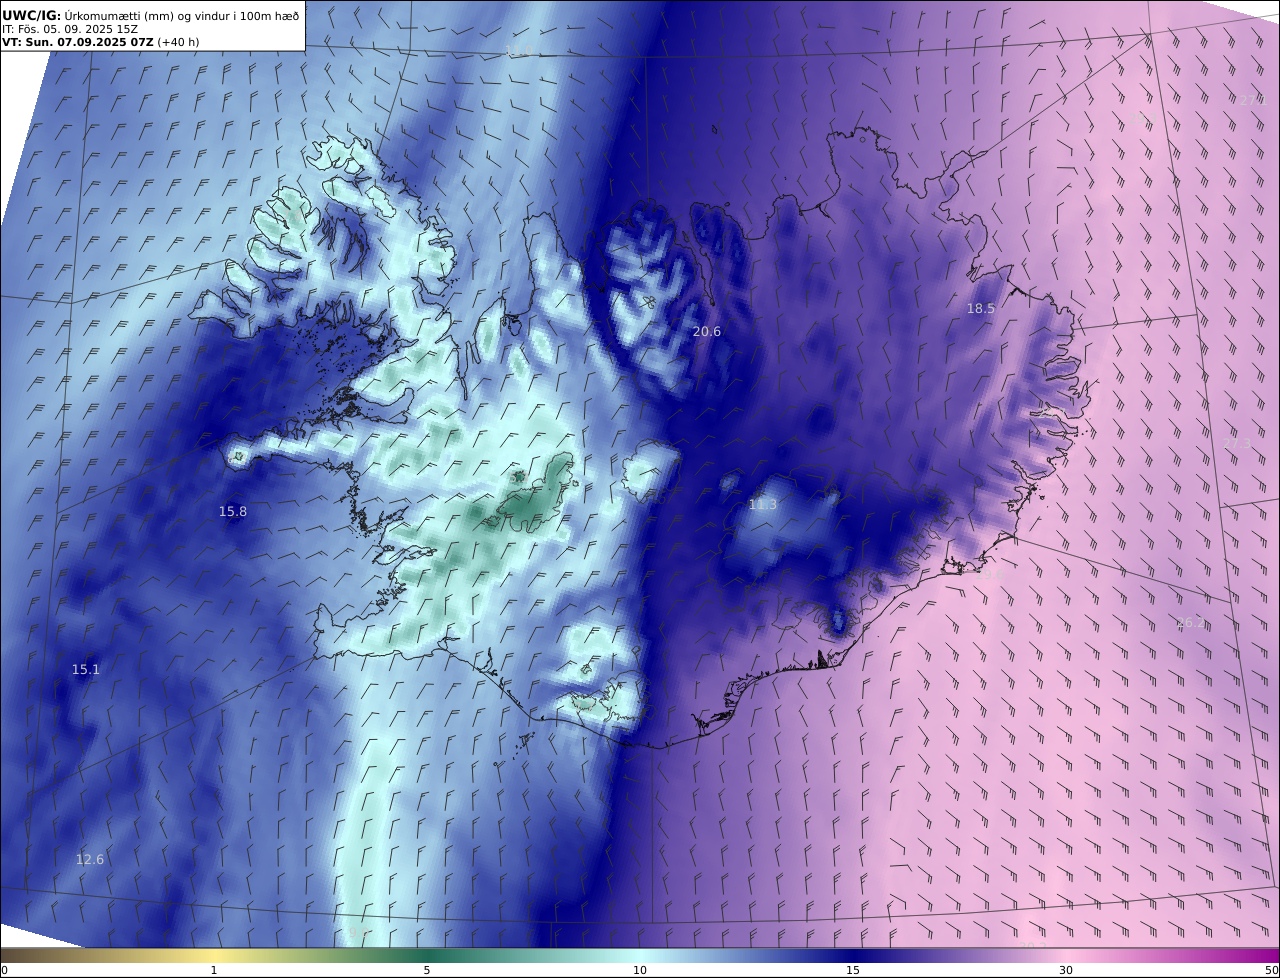Click the colorbar tick label 15
The width and height of the screenshot is (1280, 978).
point(853,970)
